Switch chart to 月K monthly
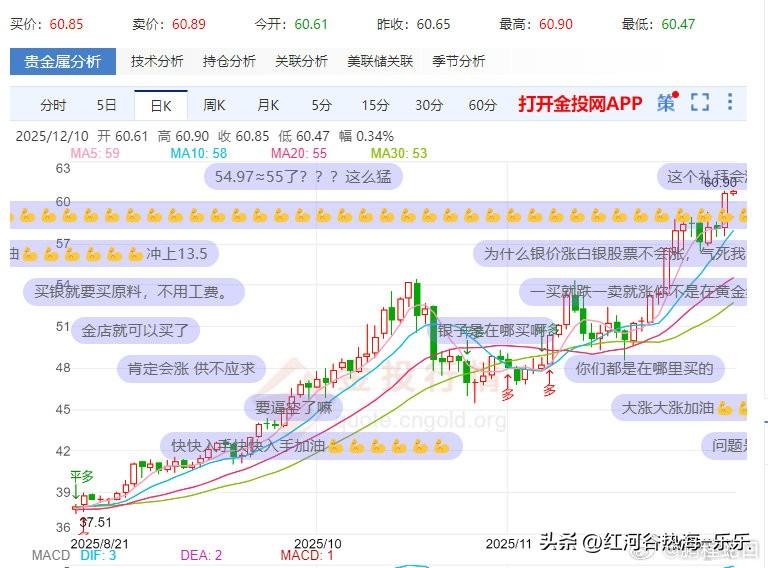Viewport: 768px width, 568px height. click(x=268, y=105)
